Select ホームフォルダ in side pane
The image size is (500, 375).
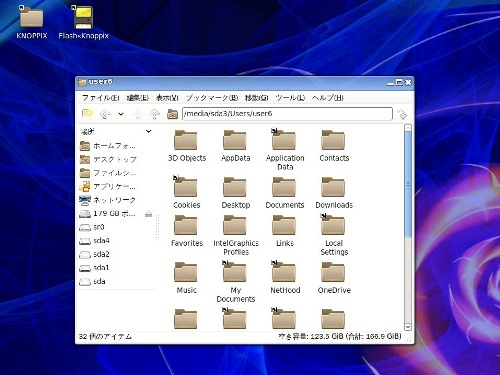click(x=108, y=146)
